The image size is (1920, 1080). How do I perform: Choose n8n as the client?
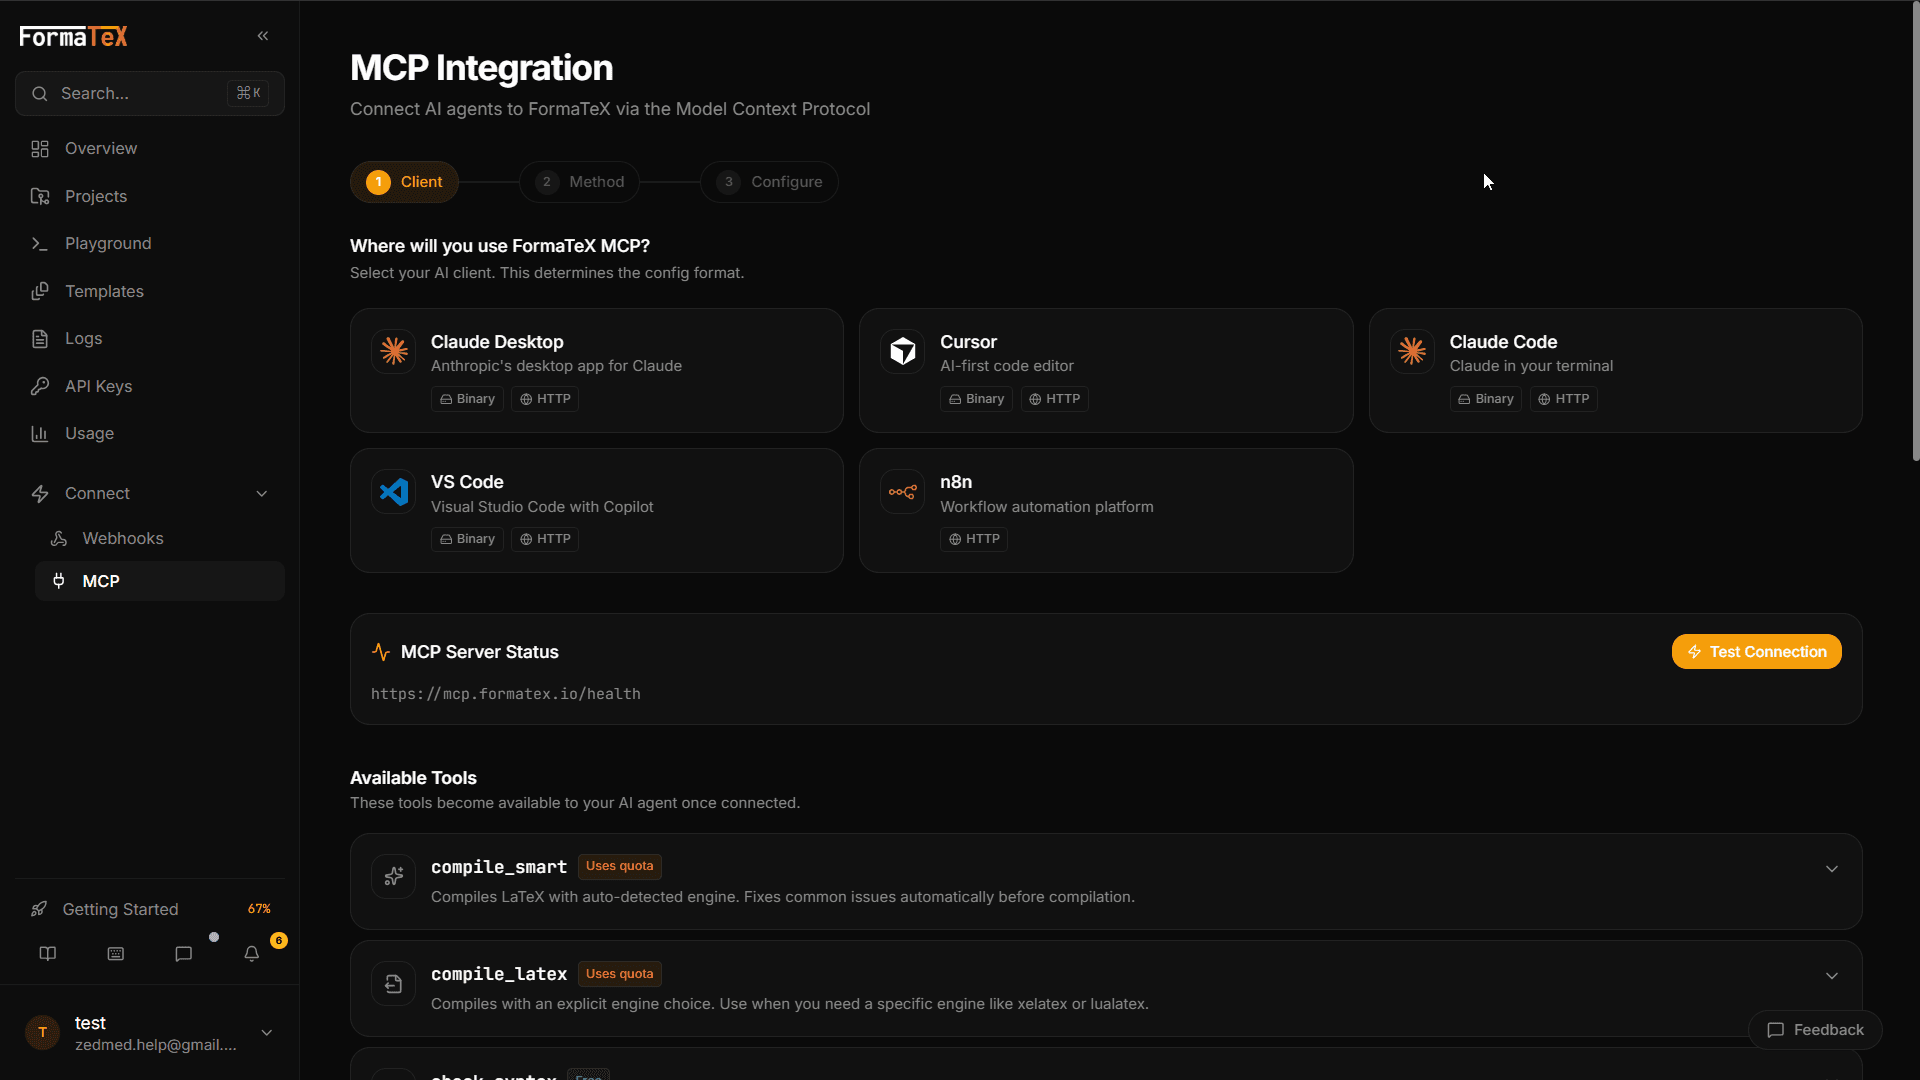(1106, 511)
